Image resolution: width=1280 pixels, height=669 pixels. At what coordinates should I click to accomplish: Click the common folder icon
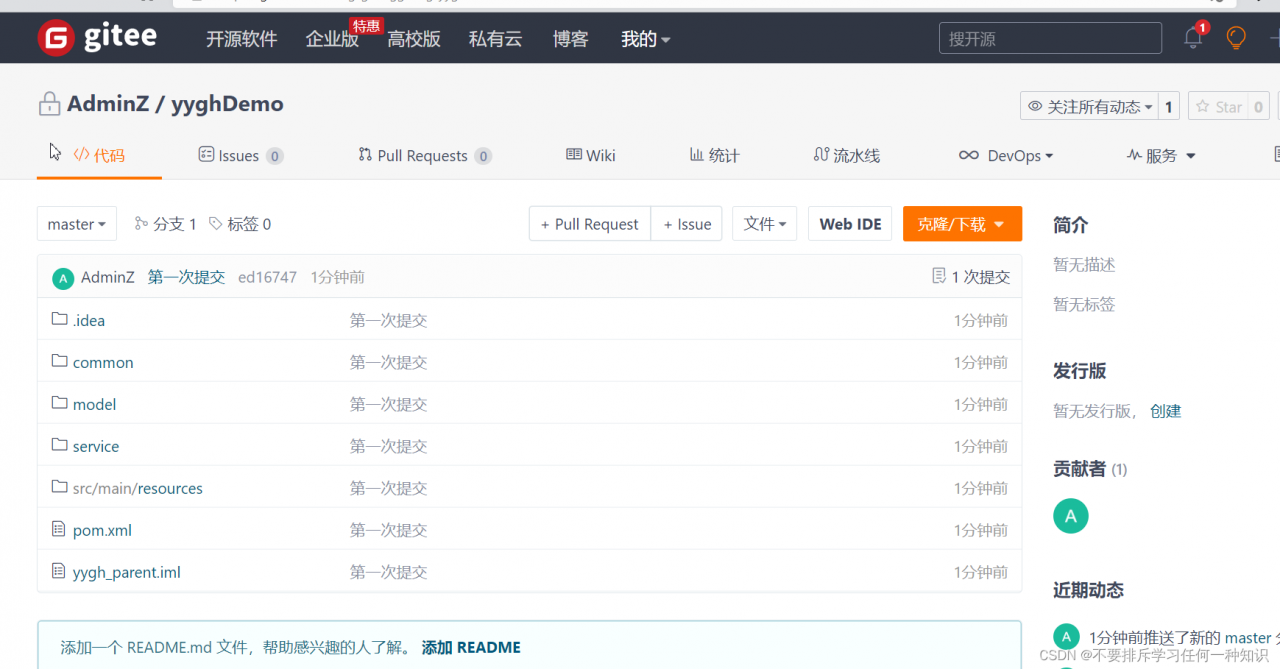coord(59,361)
